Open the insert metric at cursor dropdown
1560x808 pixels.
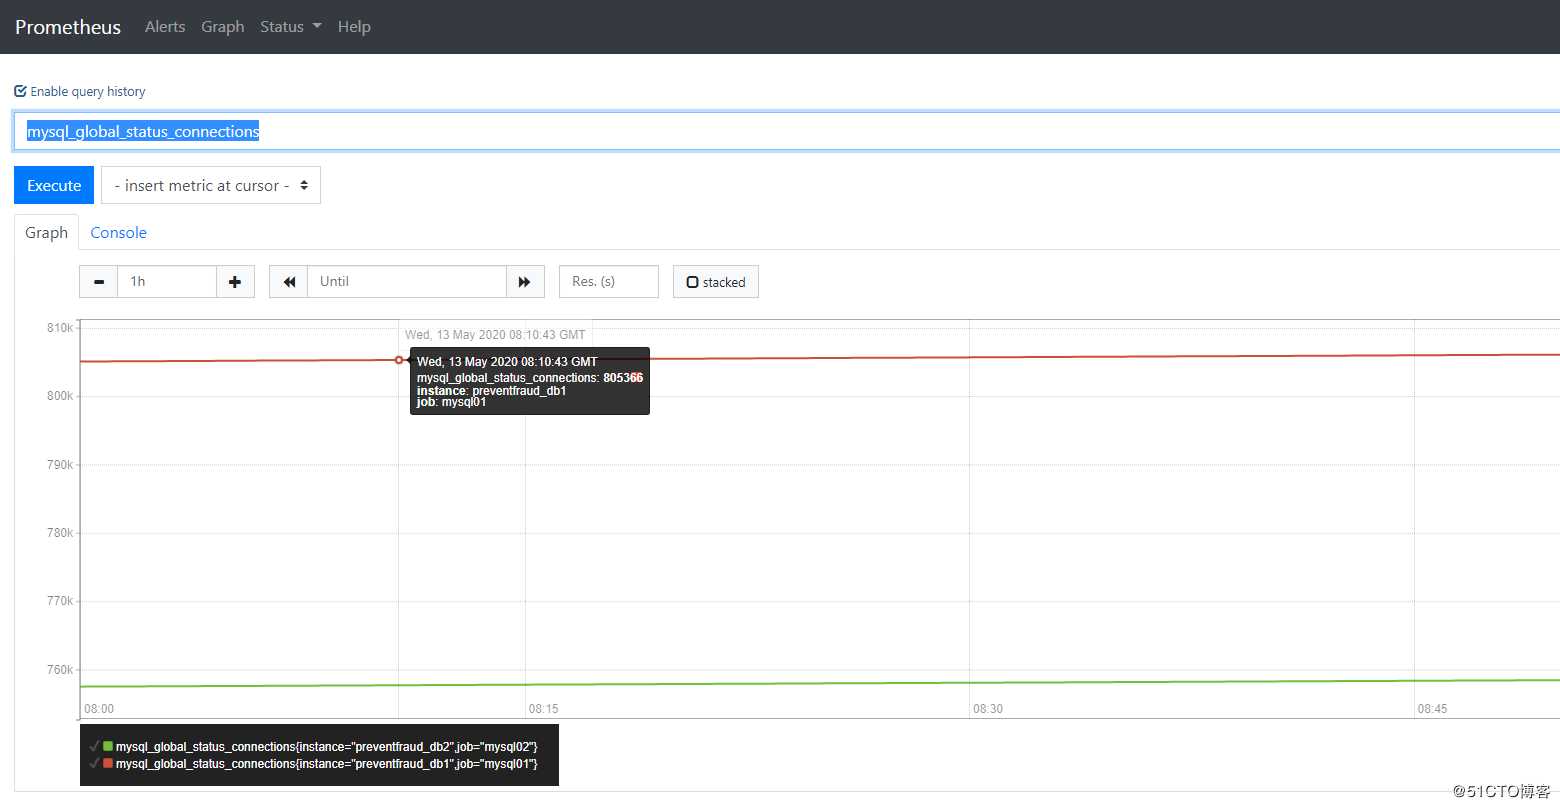(211, 186)
